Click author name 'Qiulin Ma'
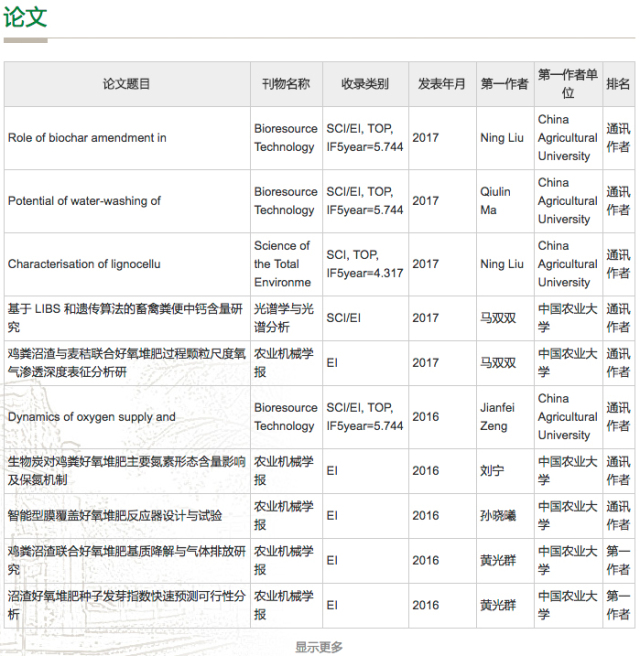The image size is (640, 656). tap(495, 201)
